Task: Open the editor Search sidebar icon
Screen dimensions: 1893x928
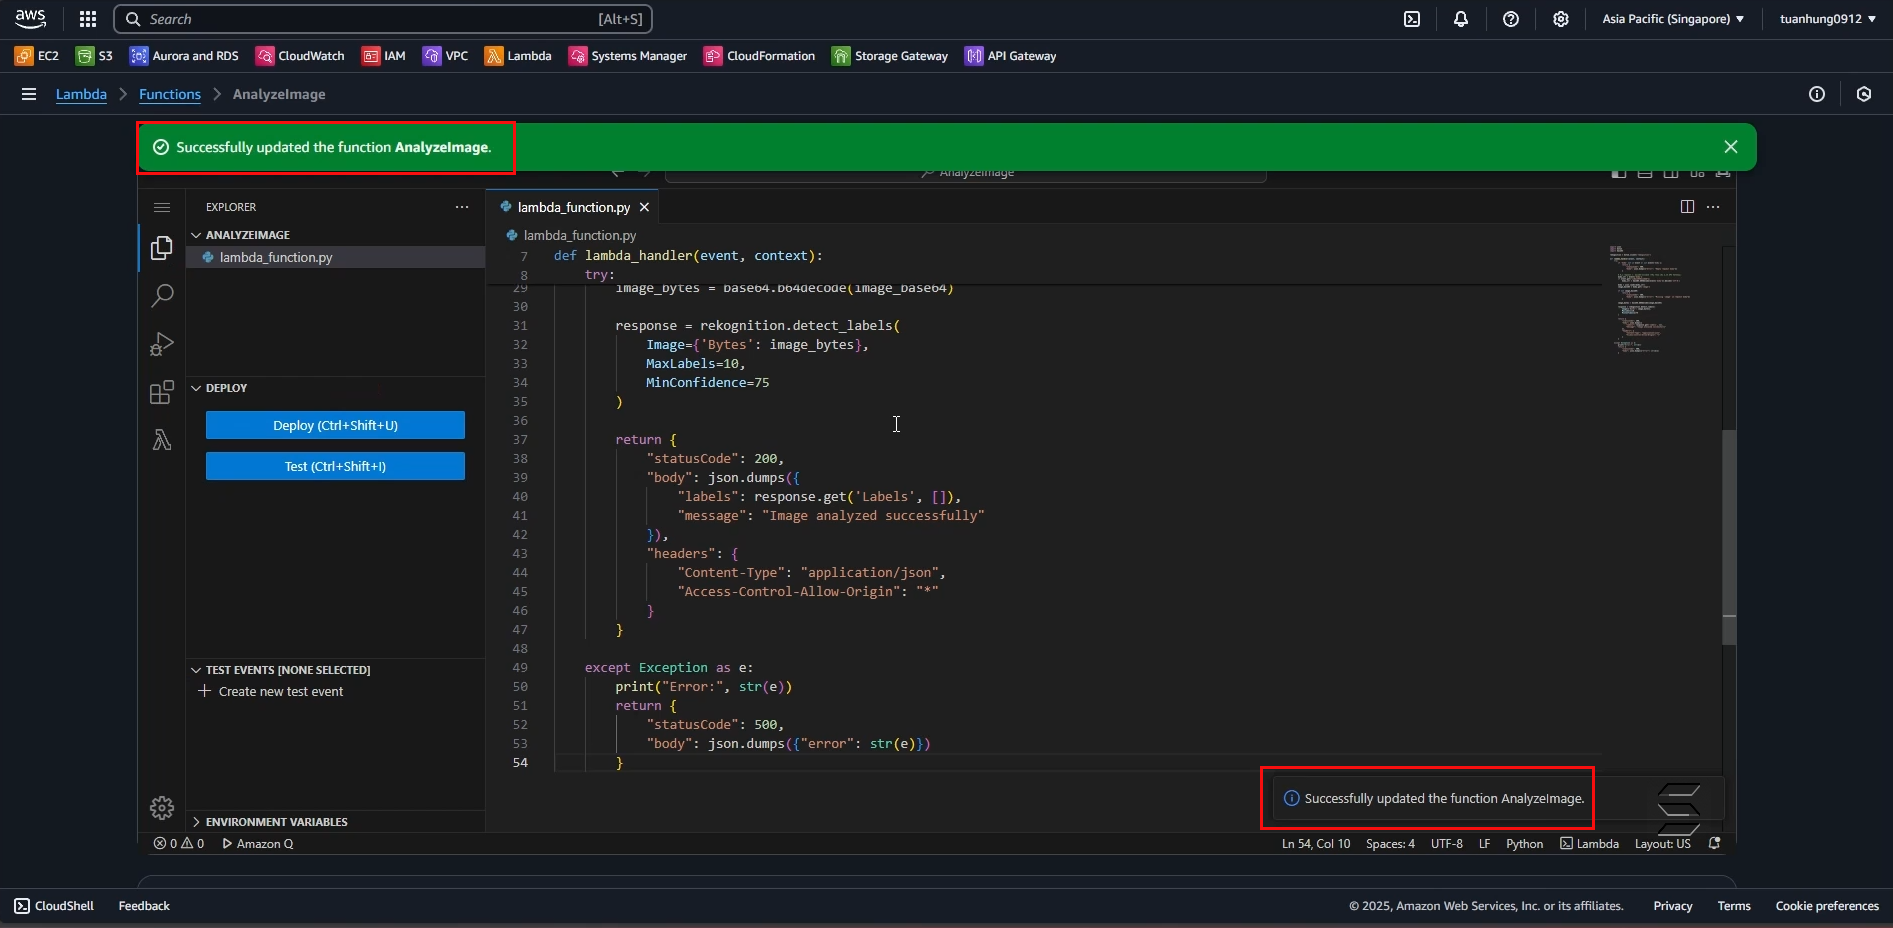Action: click(x=162, y=296)
